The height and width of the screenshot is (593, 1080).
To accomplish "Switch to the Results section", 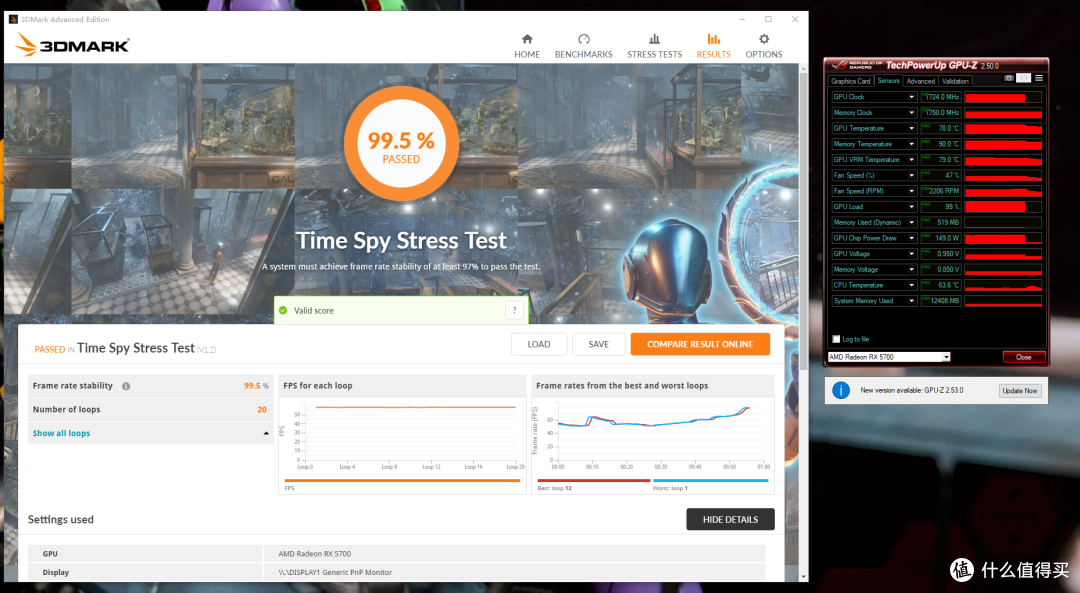I will [713, 46].
